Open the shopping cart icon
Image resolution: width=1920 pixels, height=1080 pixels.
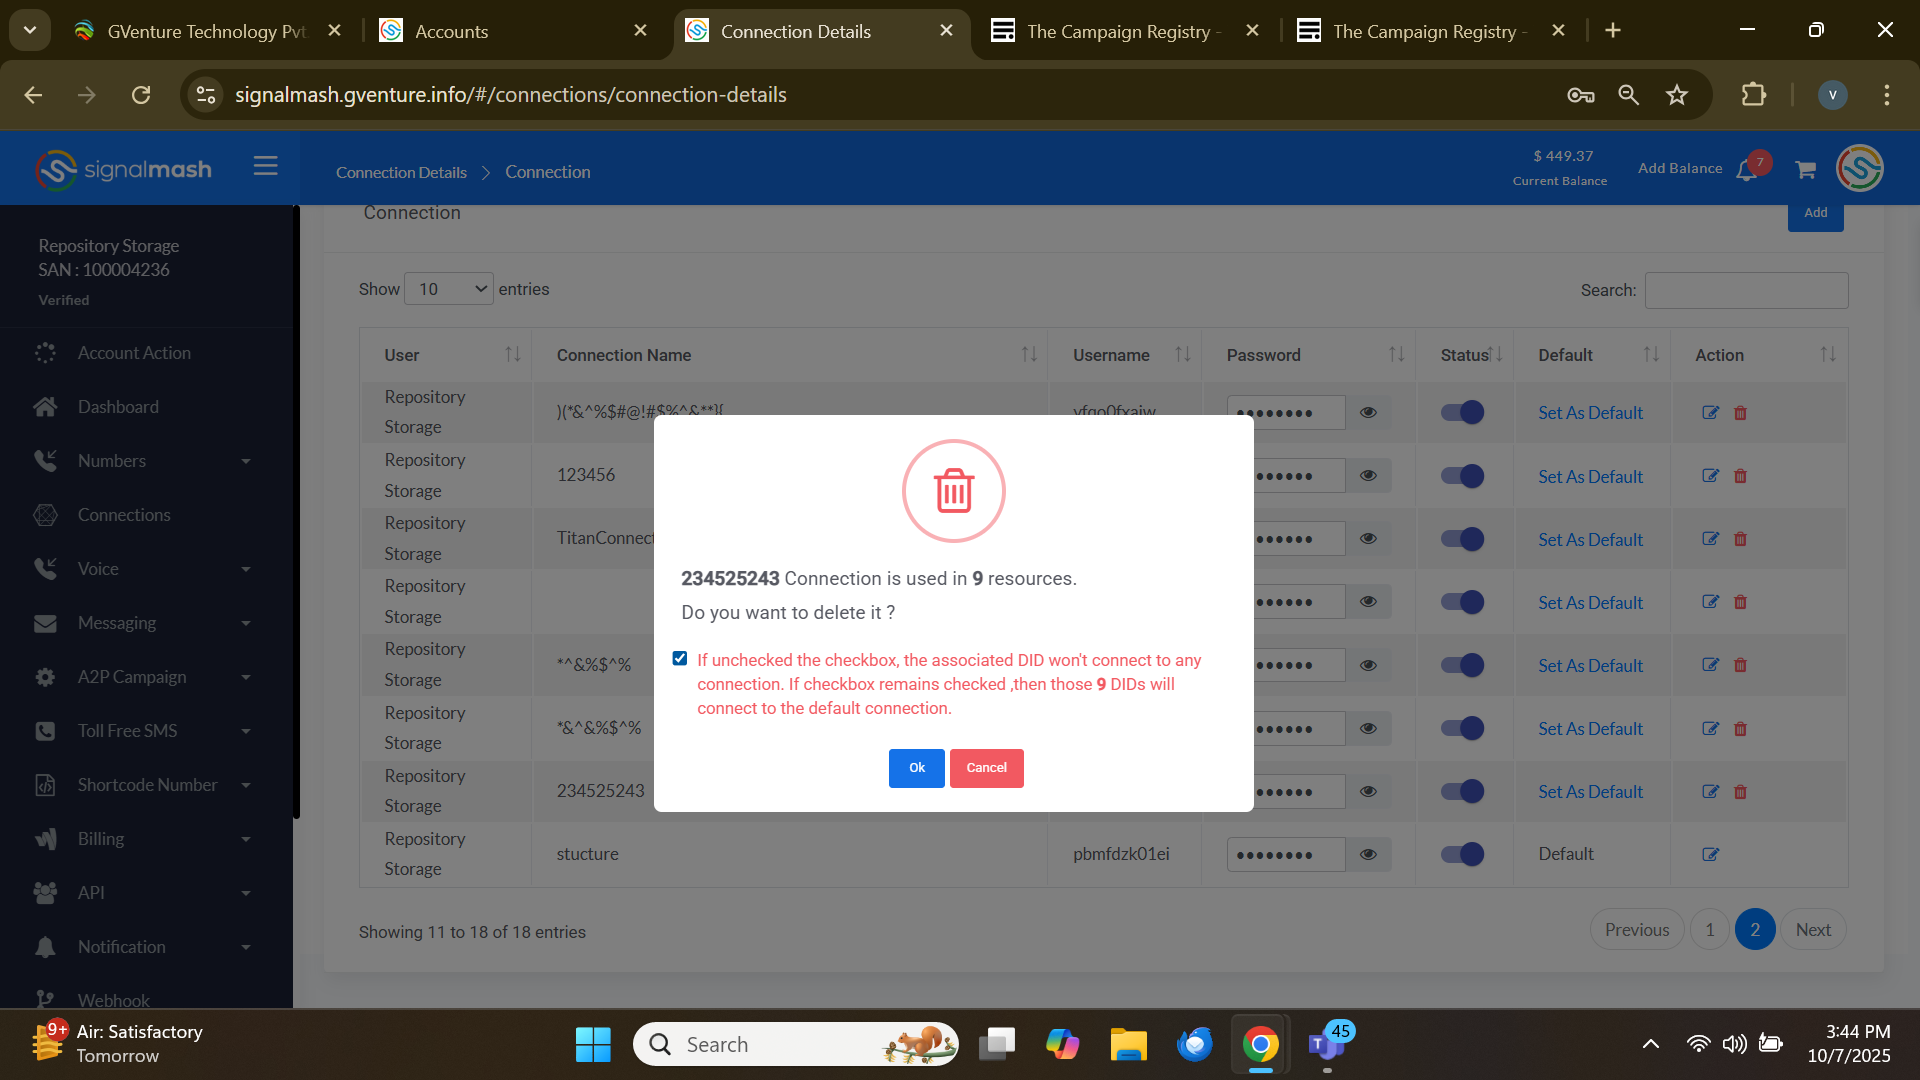coord(1805,170)
